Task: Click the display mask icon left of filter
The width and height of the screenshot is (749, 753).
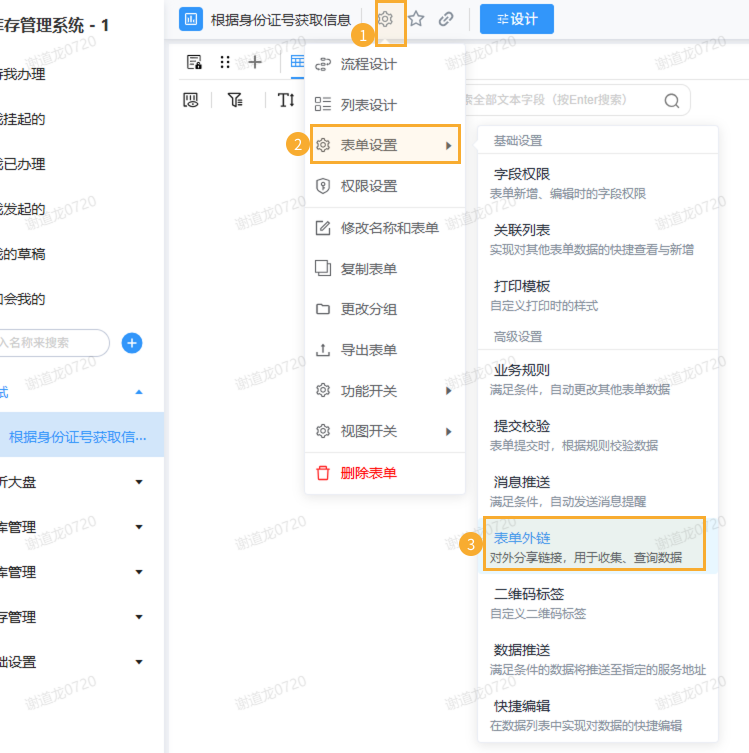Action: click(191, 100)
